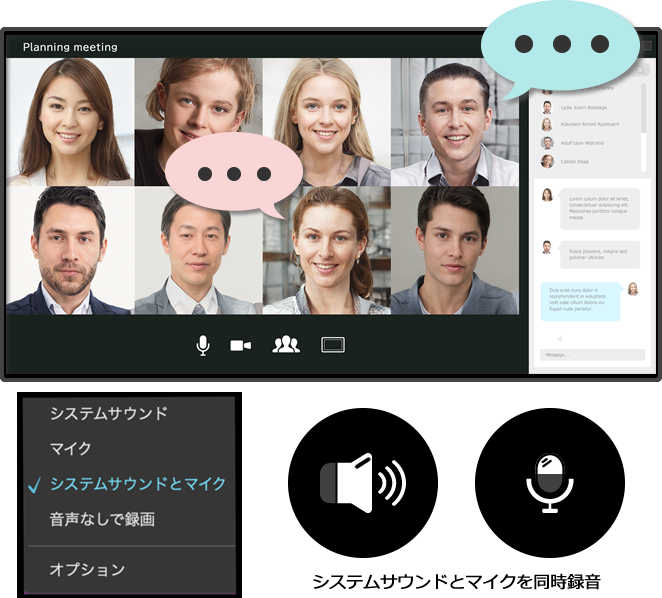Click the avatar beside the Fusce posuere message

point(547,247)
